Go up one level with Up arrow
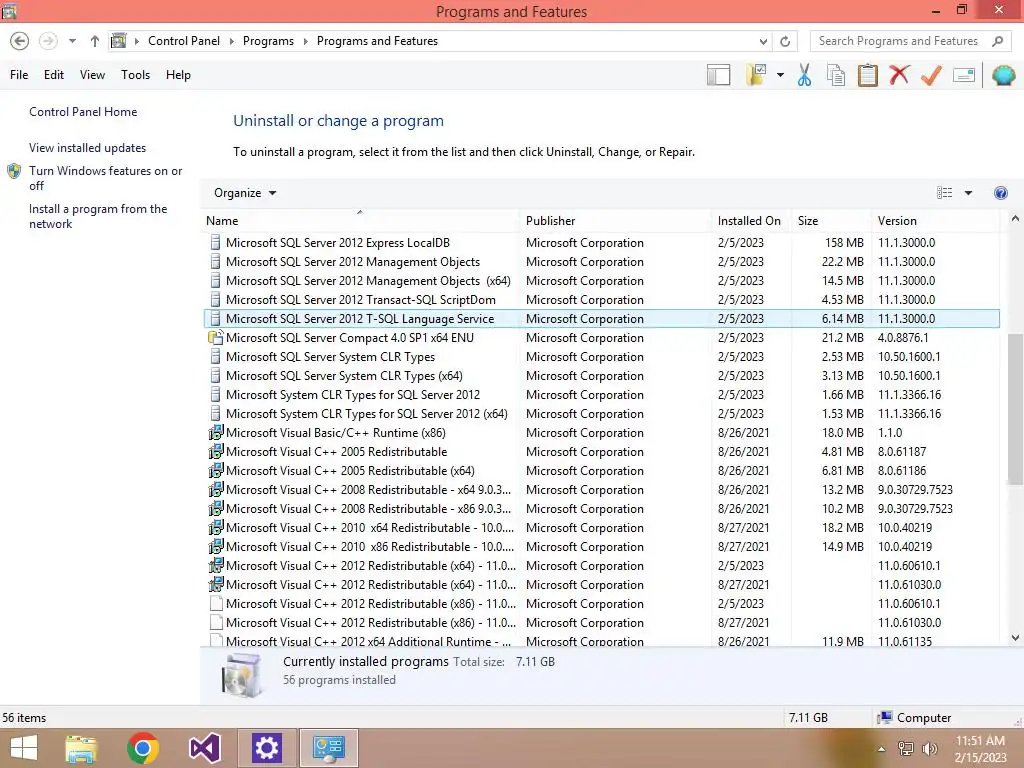1024x768 pixels. [x=95, y=41]
